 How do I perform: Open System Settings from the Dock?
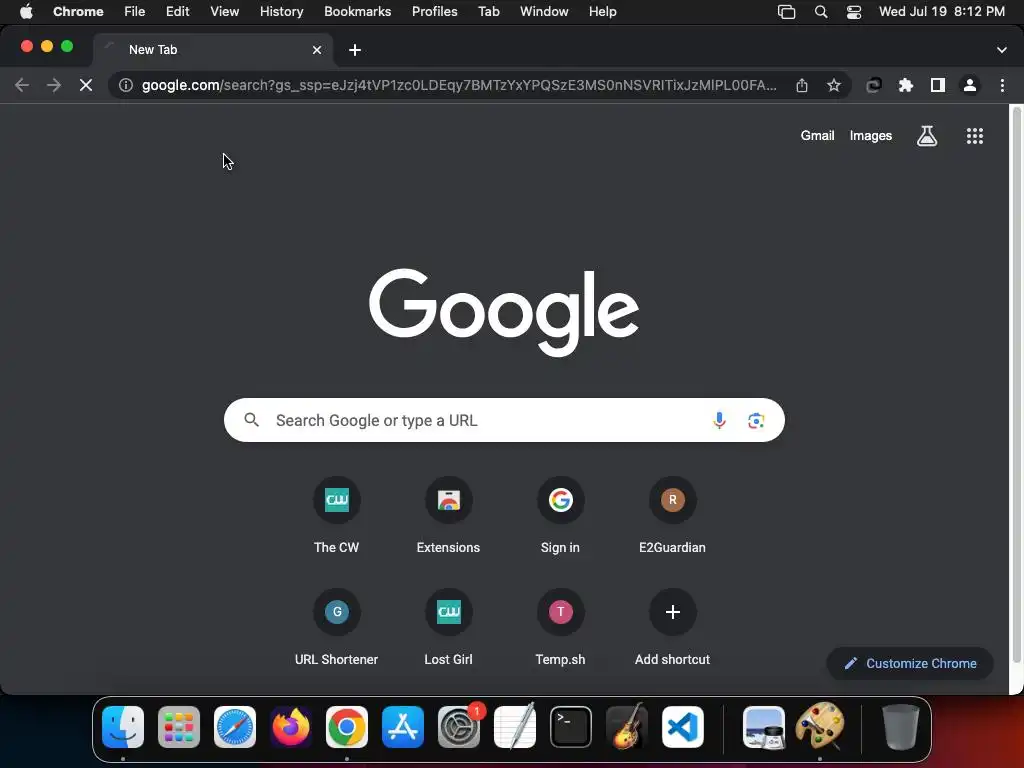click(x=459, y=727)
